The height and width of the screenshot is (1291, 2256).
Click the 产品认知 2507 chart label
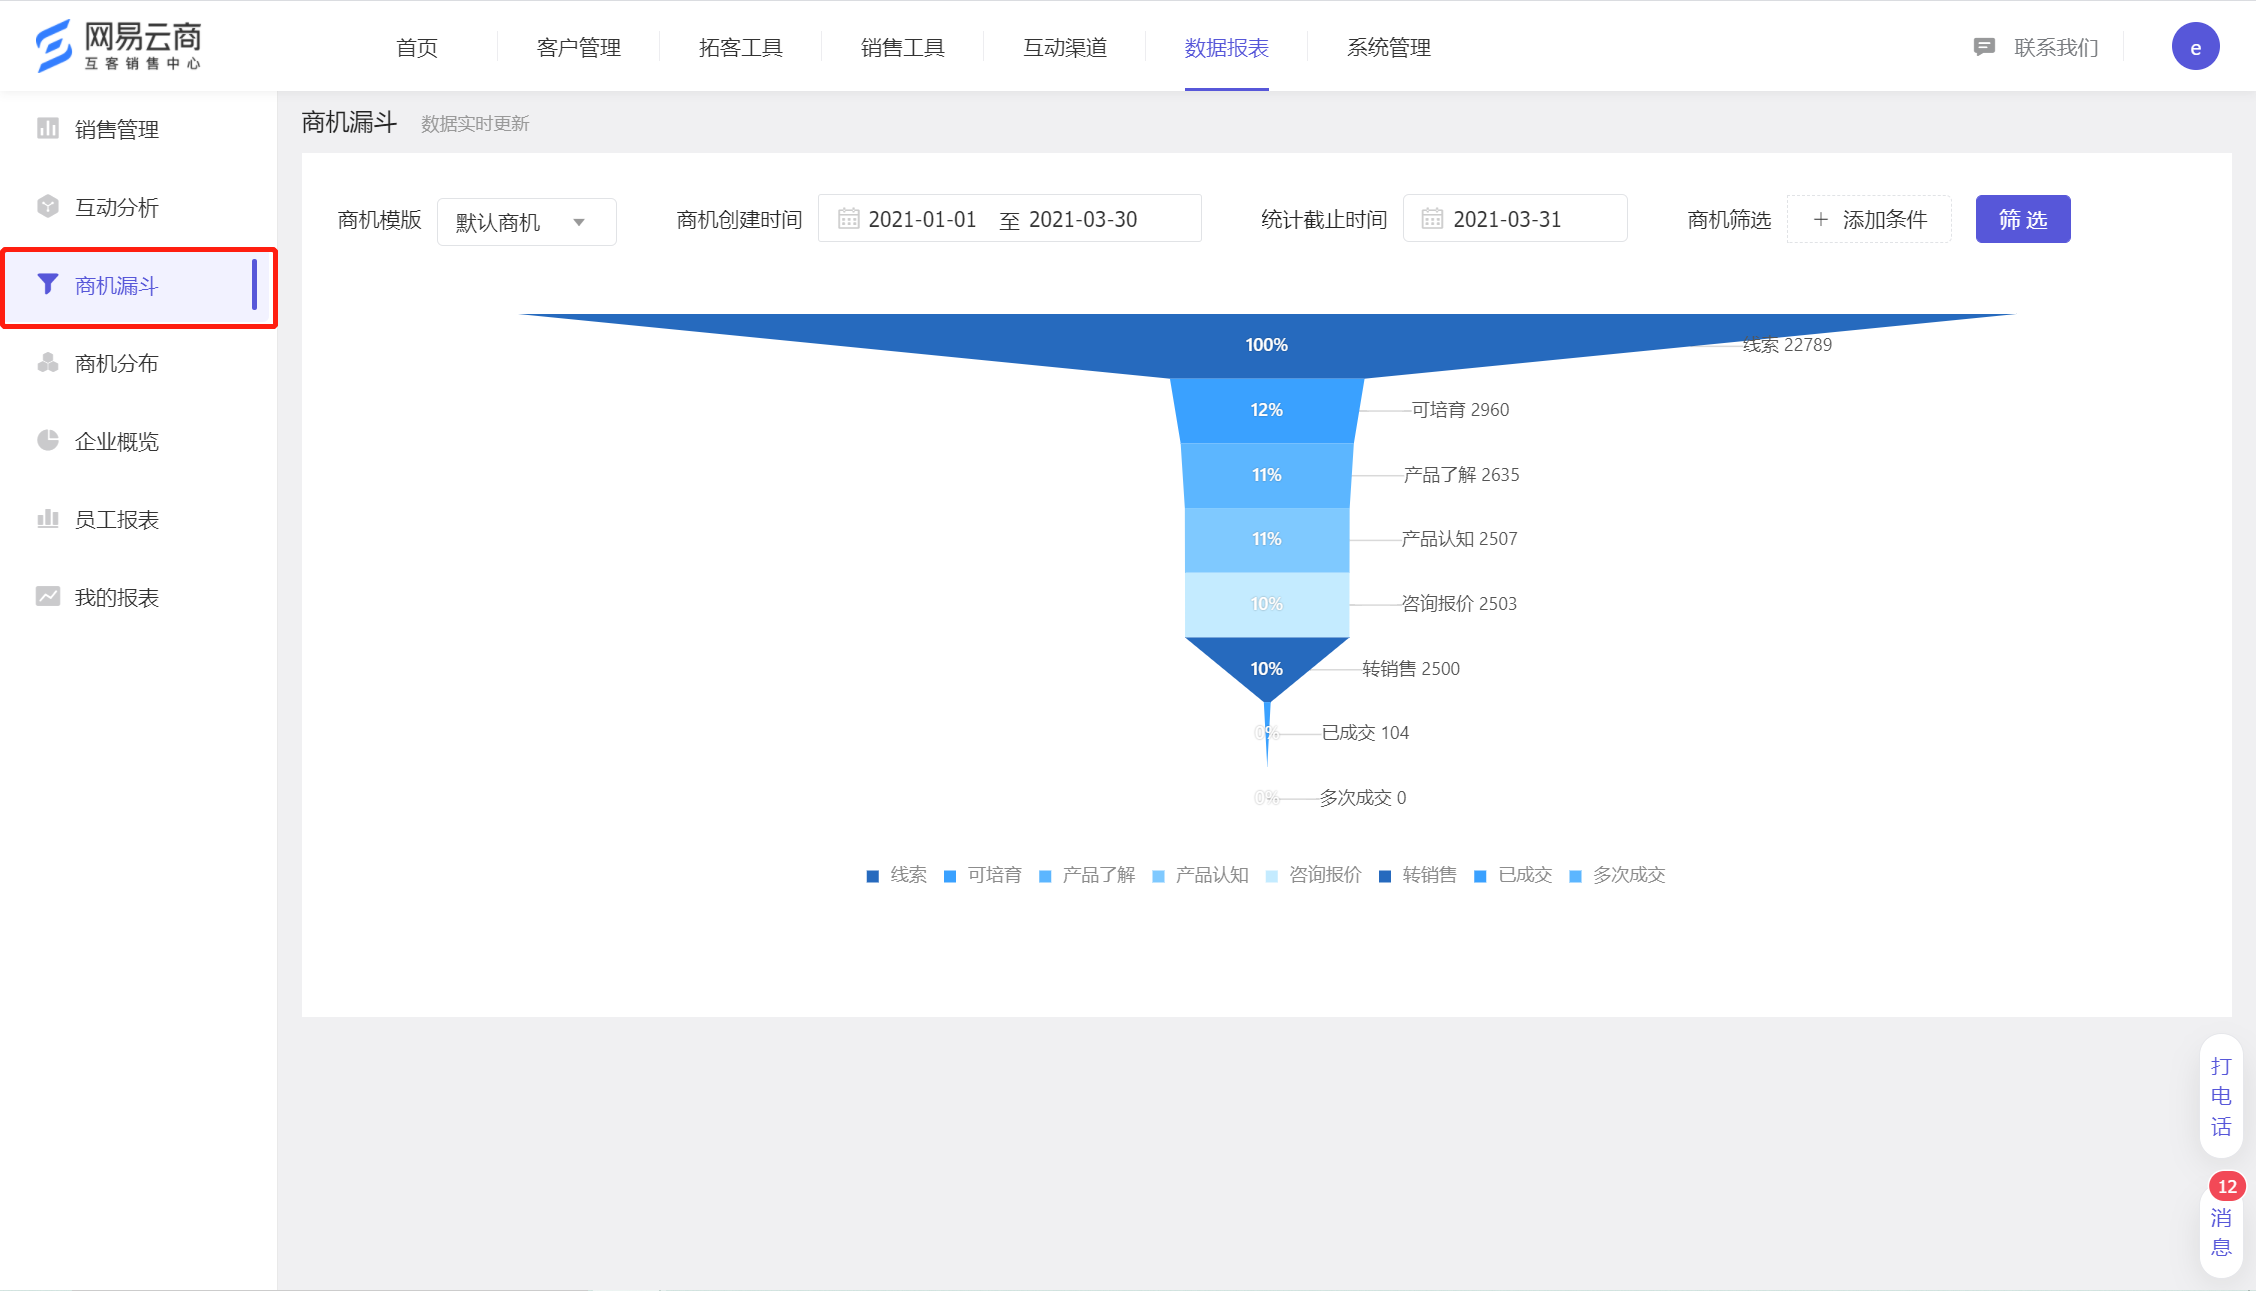click(1459, 539)
